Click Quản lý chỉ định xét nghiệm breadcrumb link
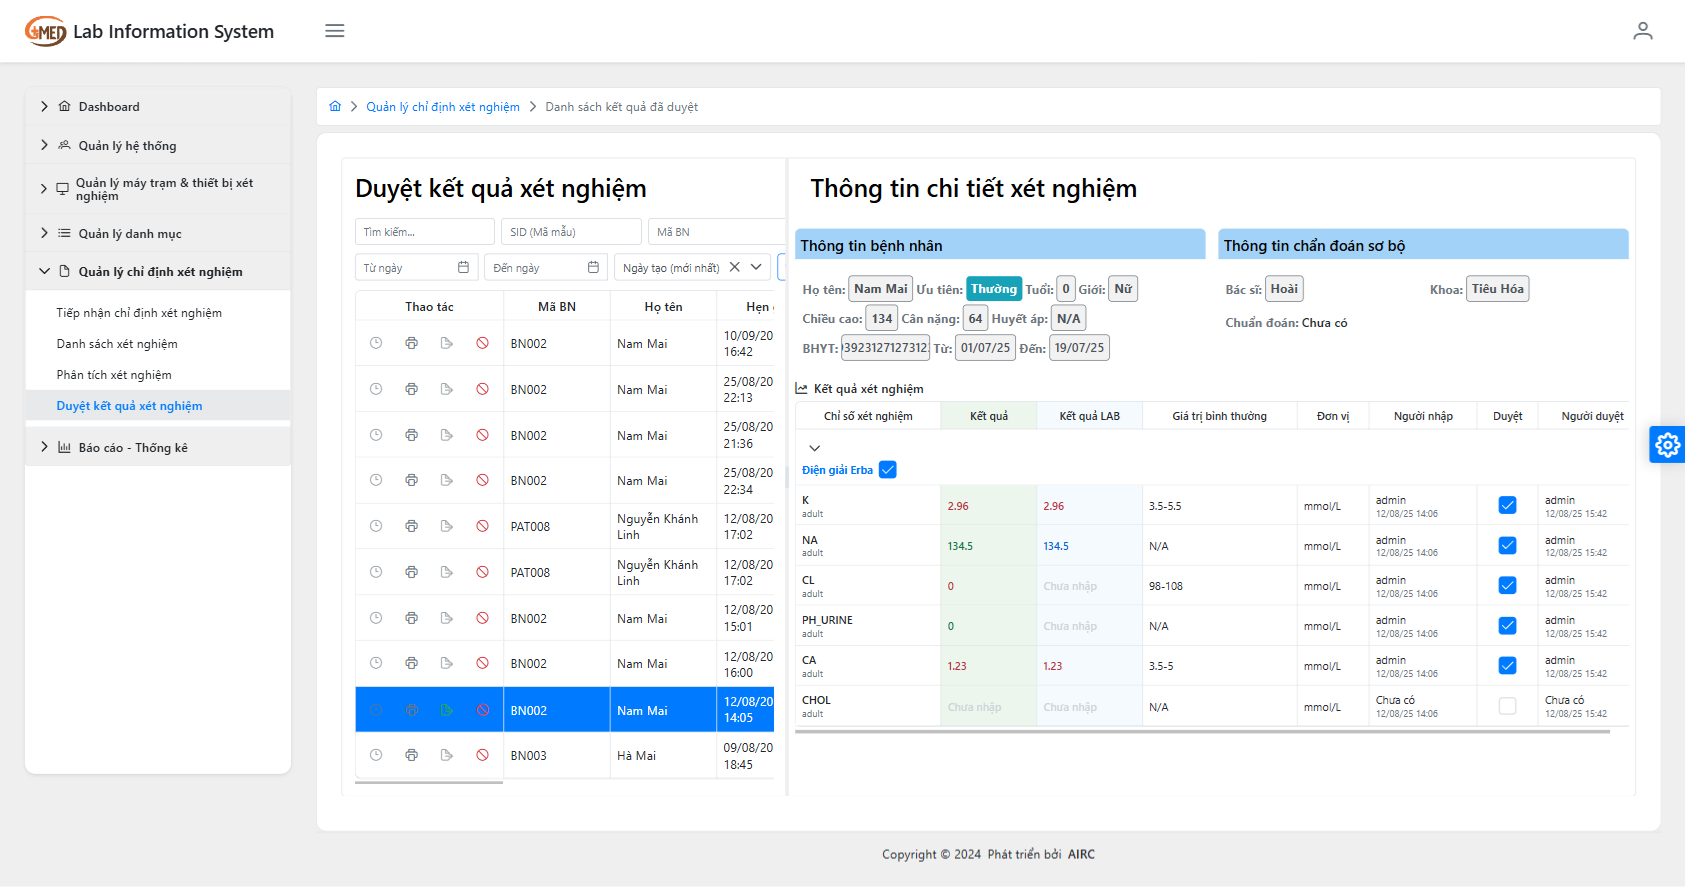 click(442, 107)
